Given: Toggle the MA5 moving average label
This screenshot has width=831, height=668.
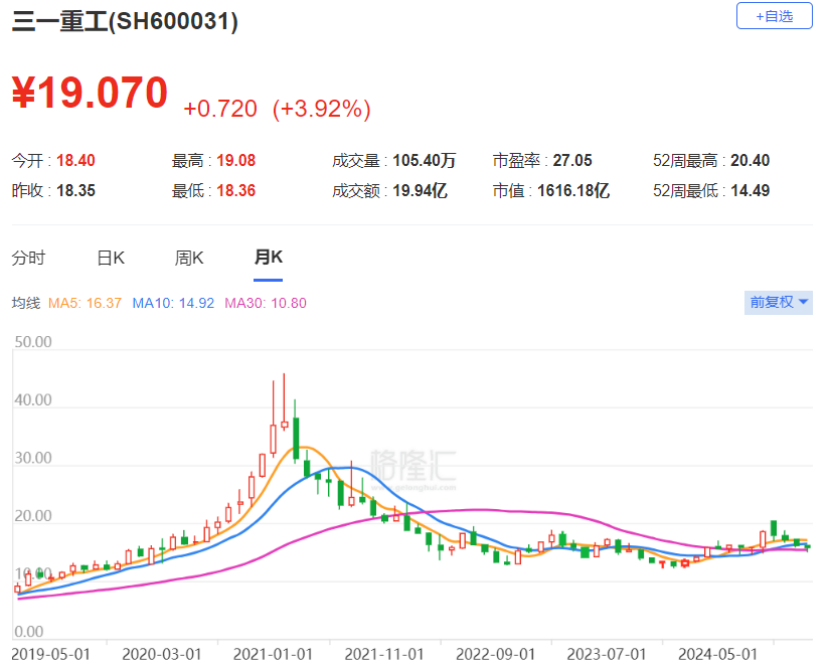Looking at the screenshot, I should pos(85,303).
